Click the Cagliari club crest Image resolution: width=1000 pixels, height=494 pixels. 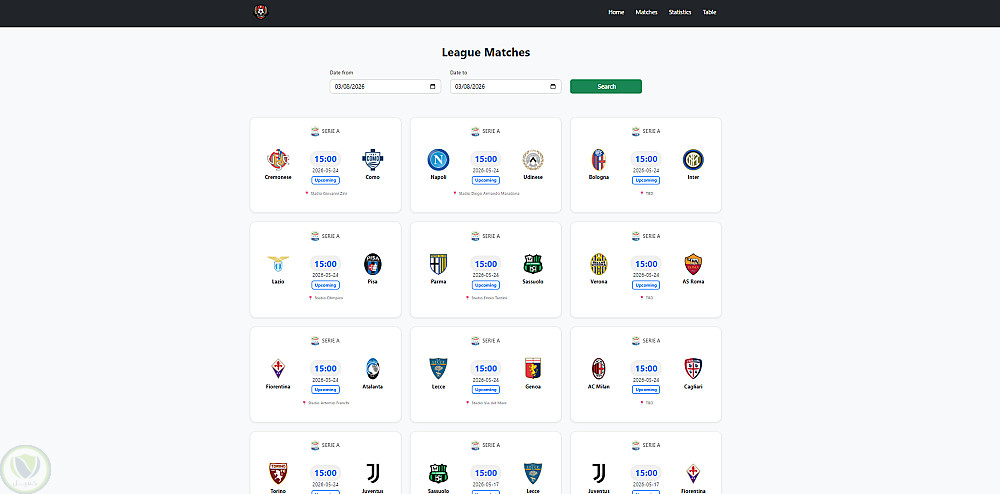(693, 368)
